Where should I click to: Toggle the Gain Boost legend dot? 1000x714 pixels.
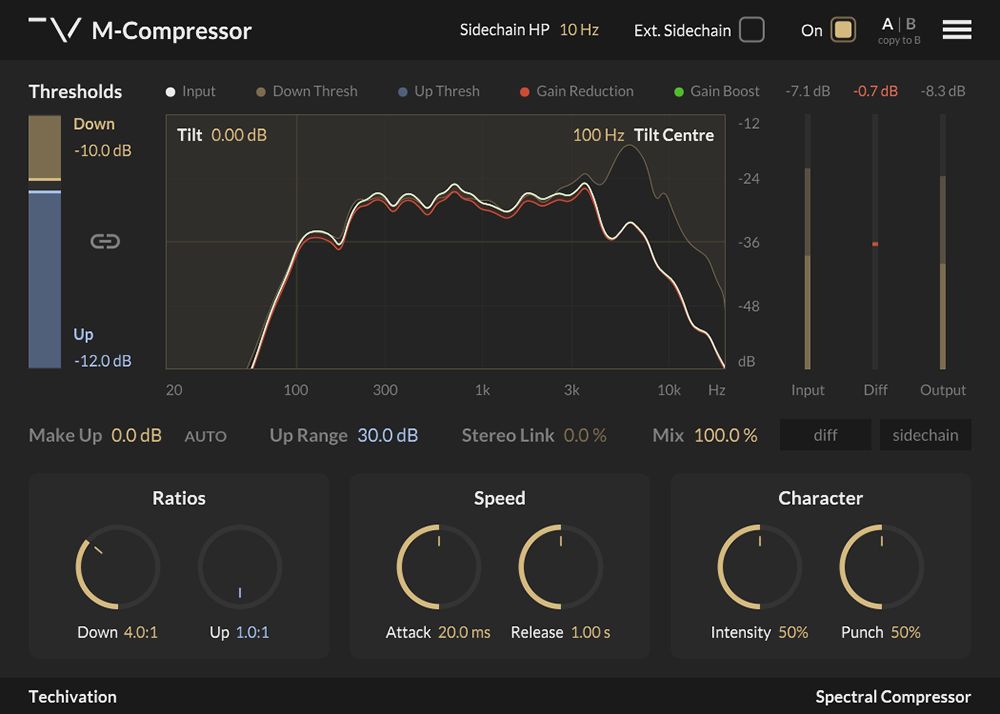click(679, 92)
